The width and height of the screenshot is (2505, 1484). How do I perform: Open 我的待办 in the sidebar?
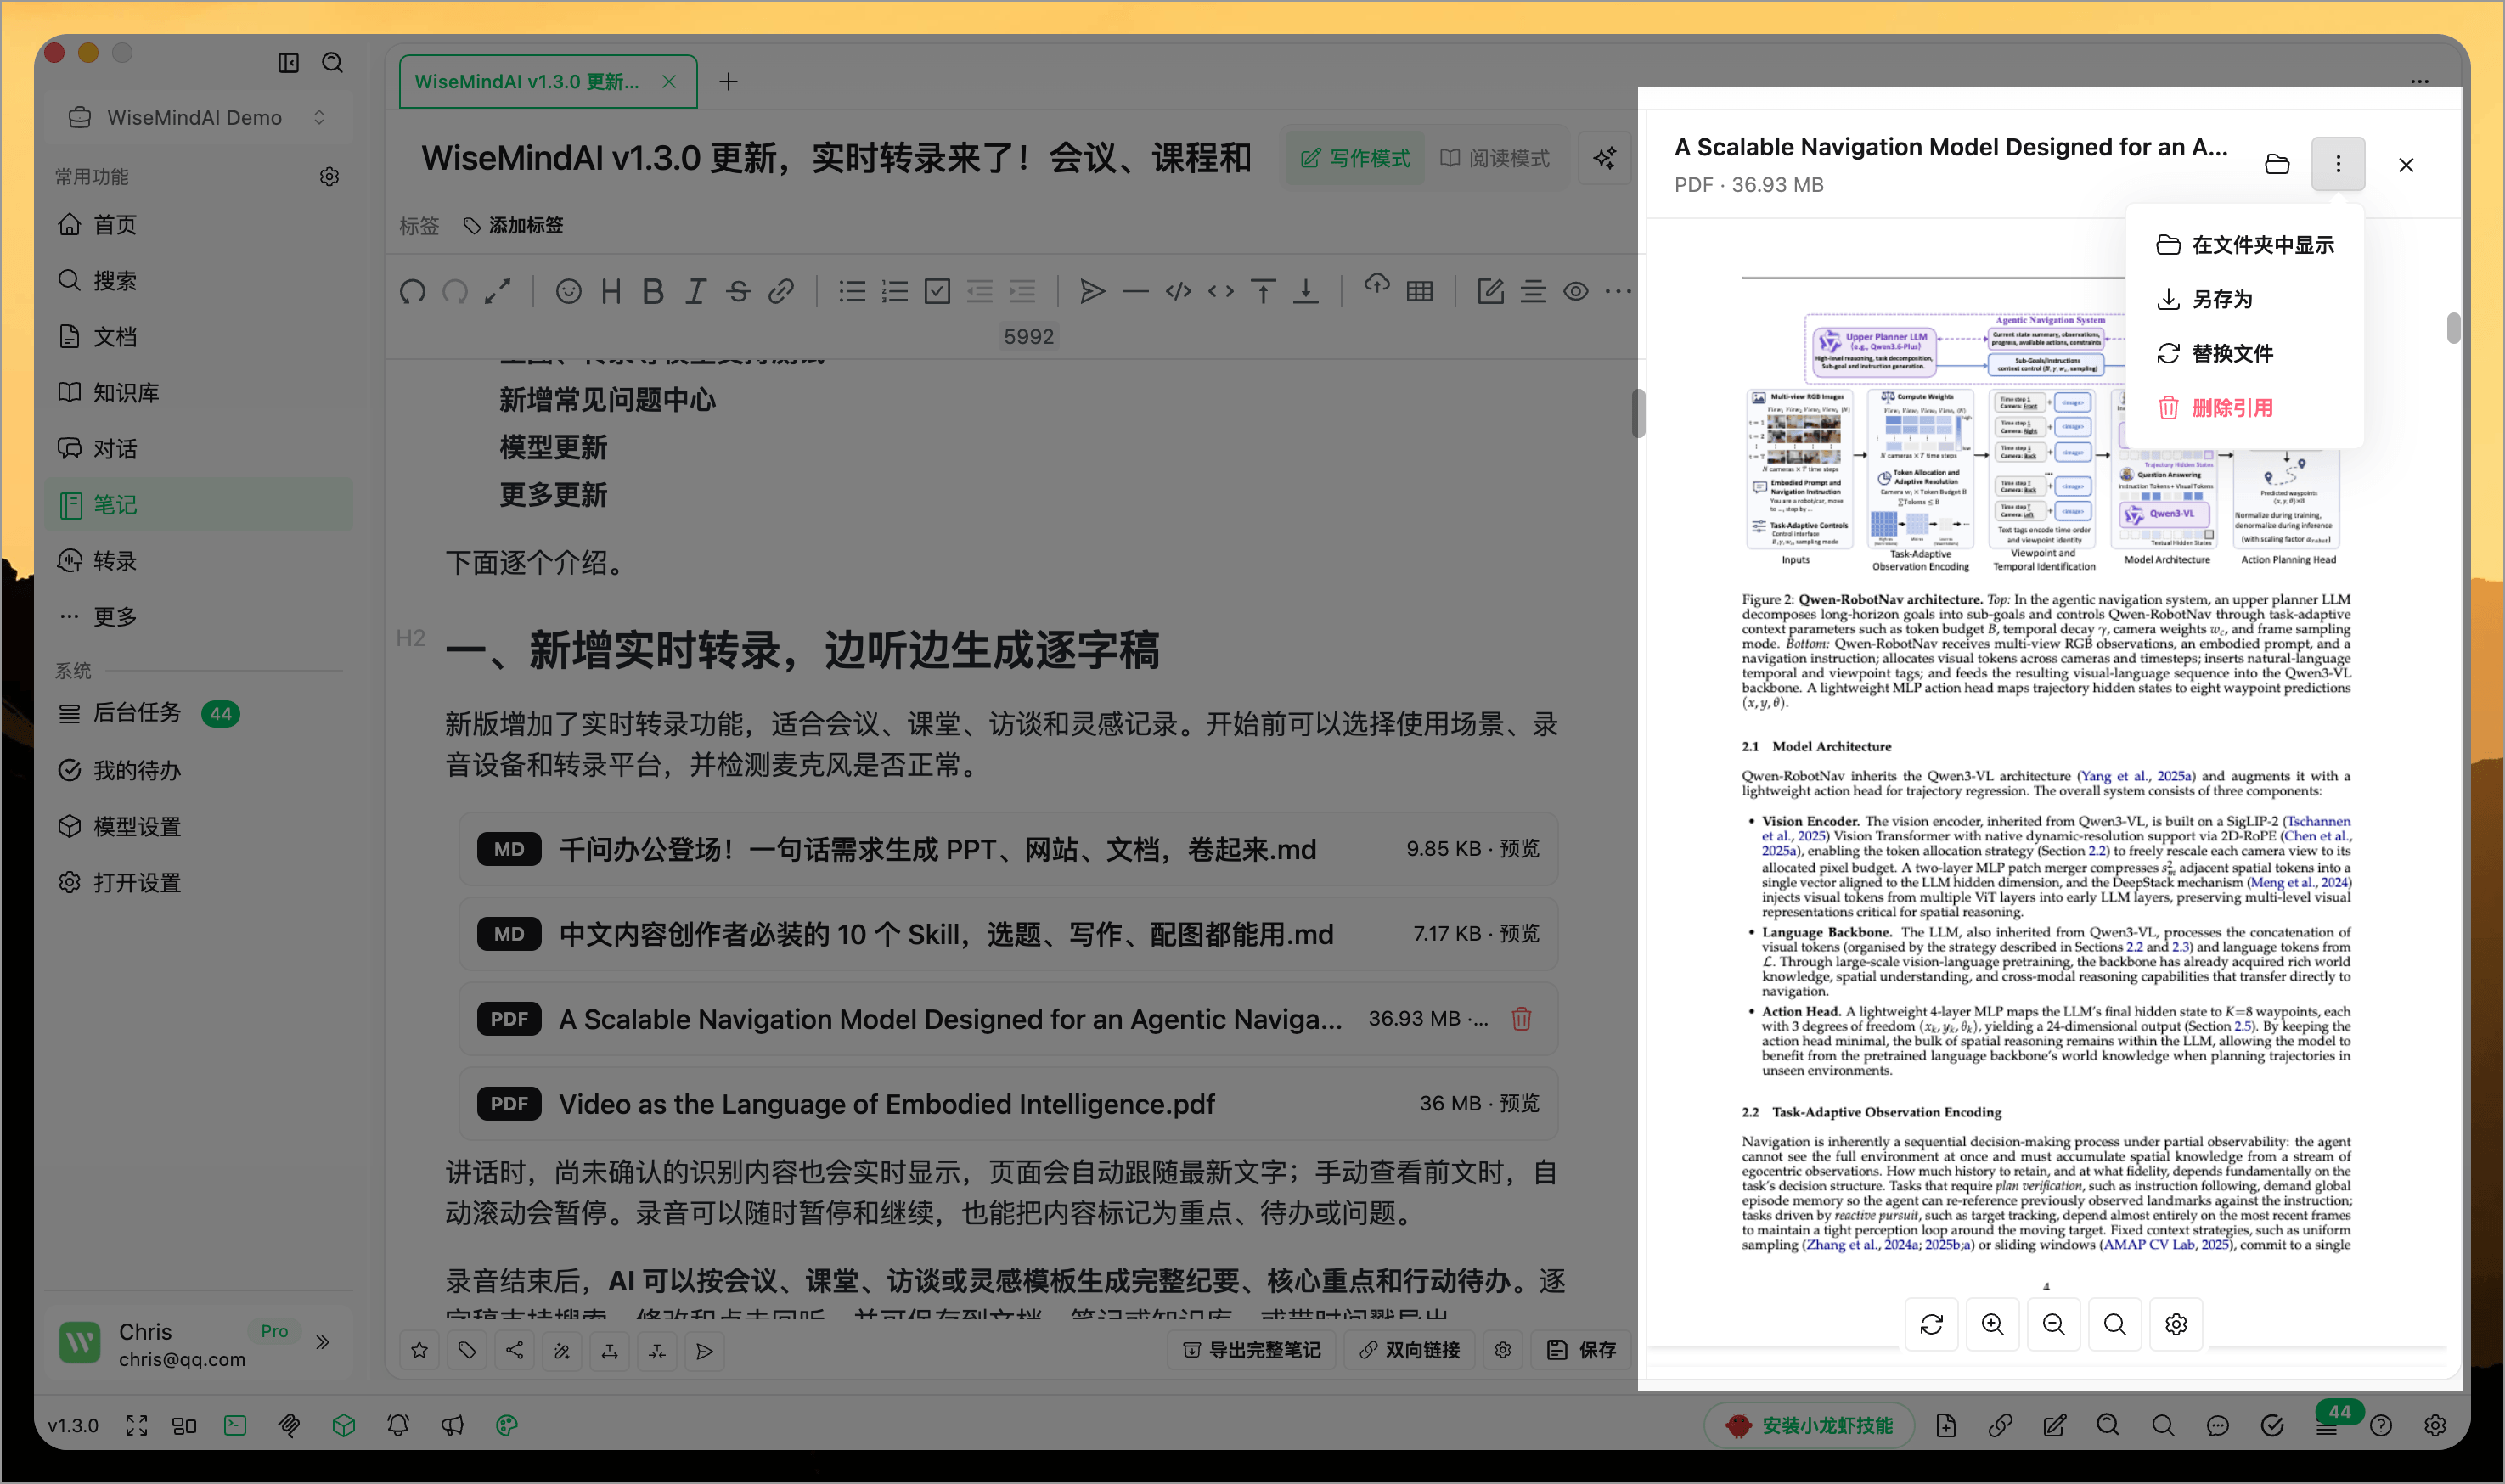pos(198,771)
